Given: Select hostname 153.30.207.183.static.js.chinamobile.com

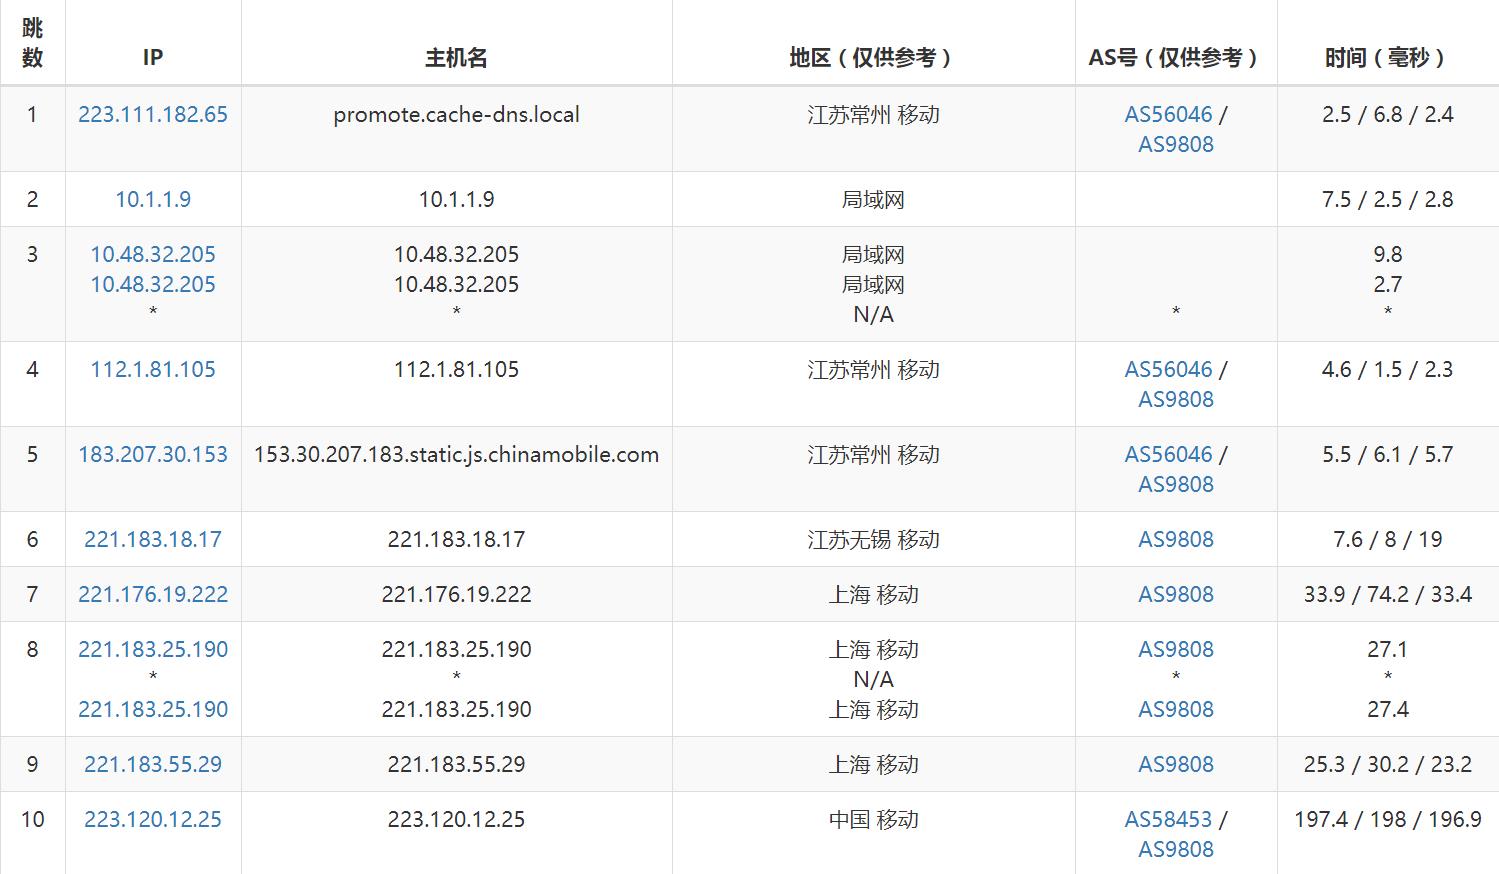Looking at the screenshot, I should click(x=456, y=454).
